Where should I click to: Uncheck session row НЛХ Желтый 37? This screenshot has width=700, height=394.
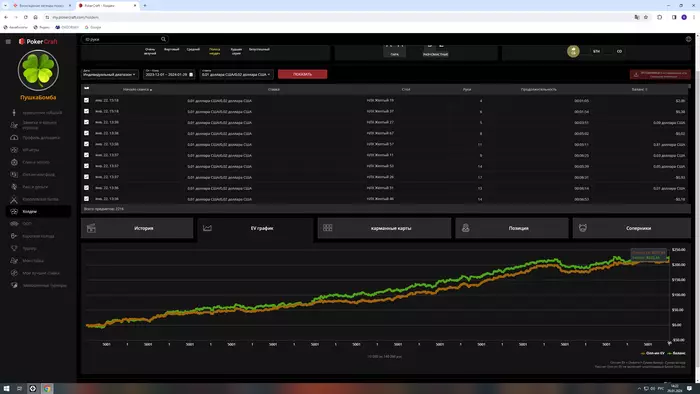pyautogui.click(x=86, y=111)
